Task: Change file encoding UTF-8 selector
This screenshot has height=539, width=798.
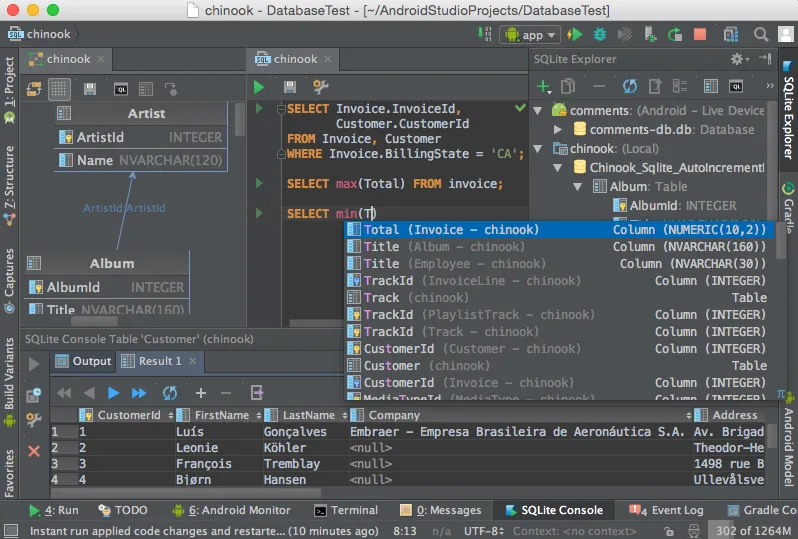Action: point(483,531)
